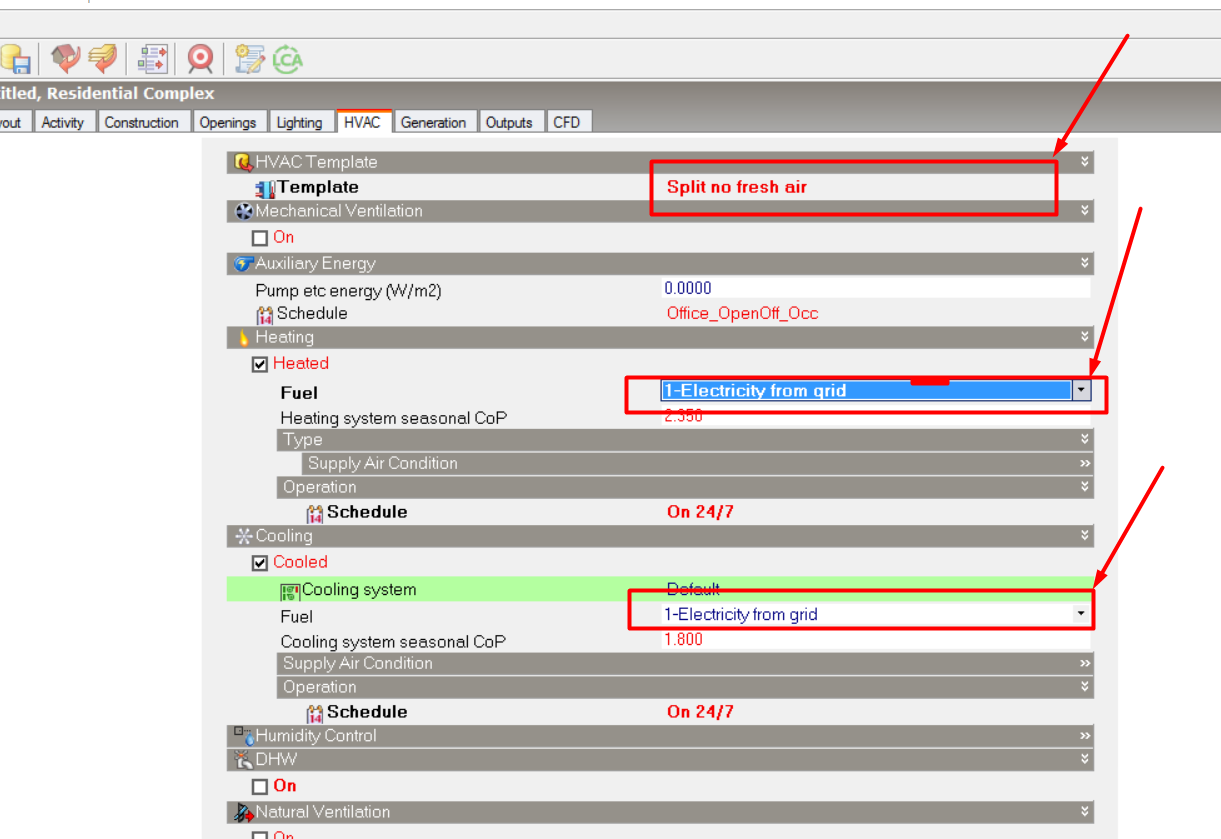Click the Pump etc energy 0.0000 field

click(x=875, y=288)
